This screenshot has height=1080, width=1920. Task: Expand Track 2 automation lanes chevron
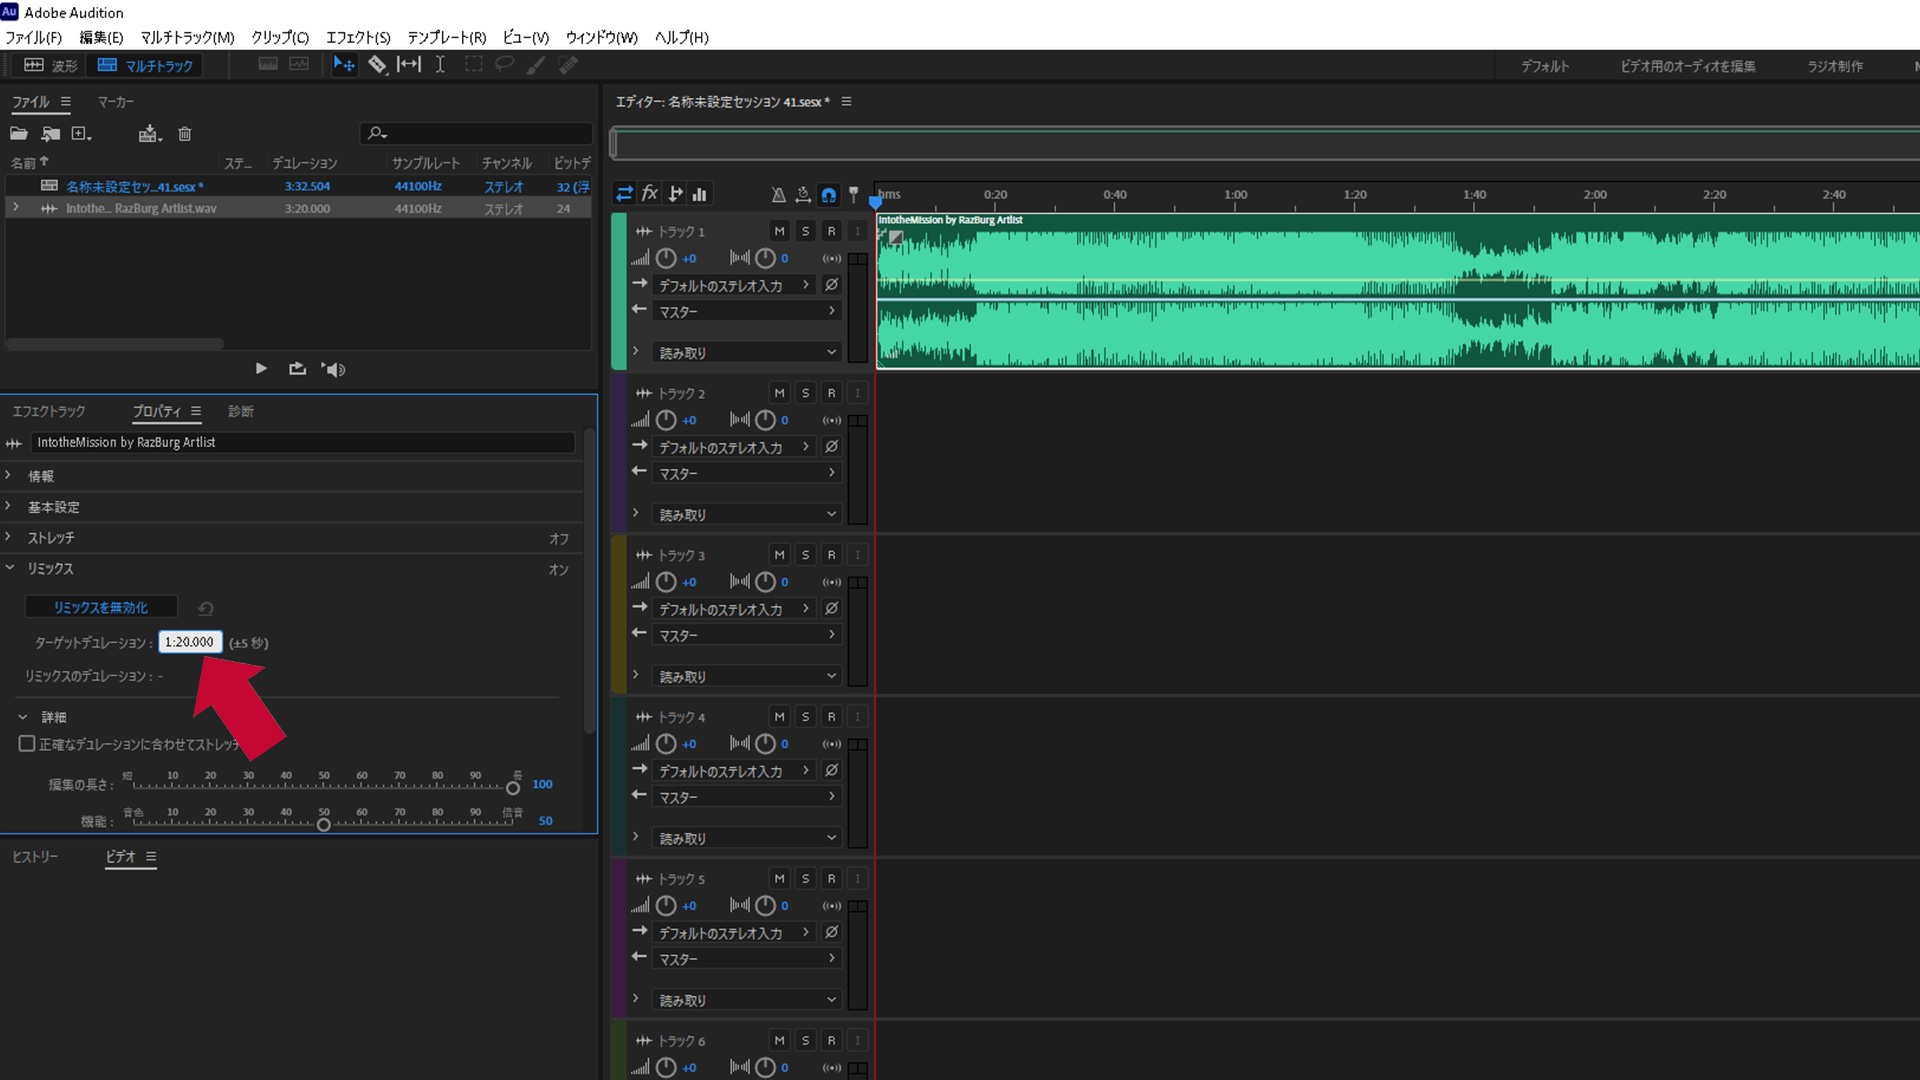click(635, 513)
